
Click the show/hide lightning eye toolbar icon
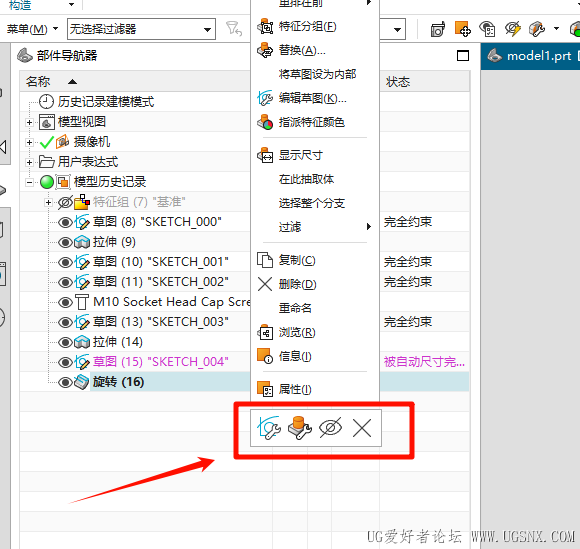click(513, 28)
